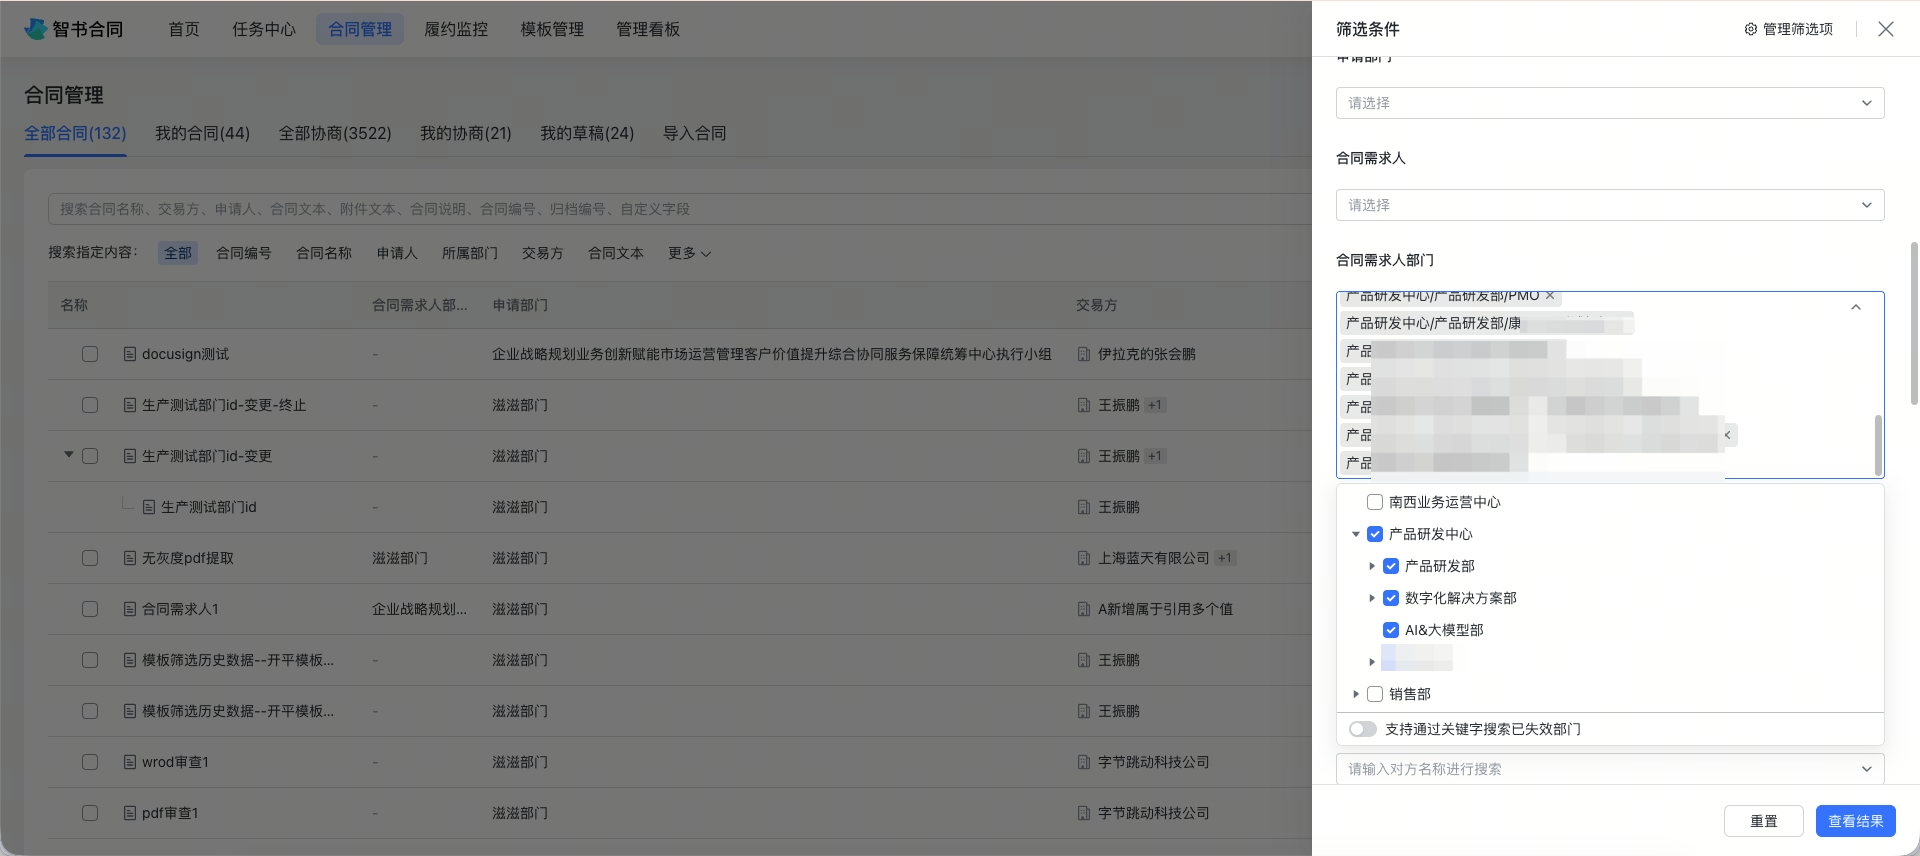Check the 南西业务运营中心 checkbox
Screen dimensions: 1920x856
[1375, 502]
